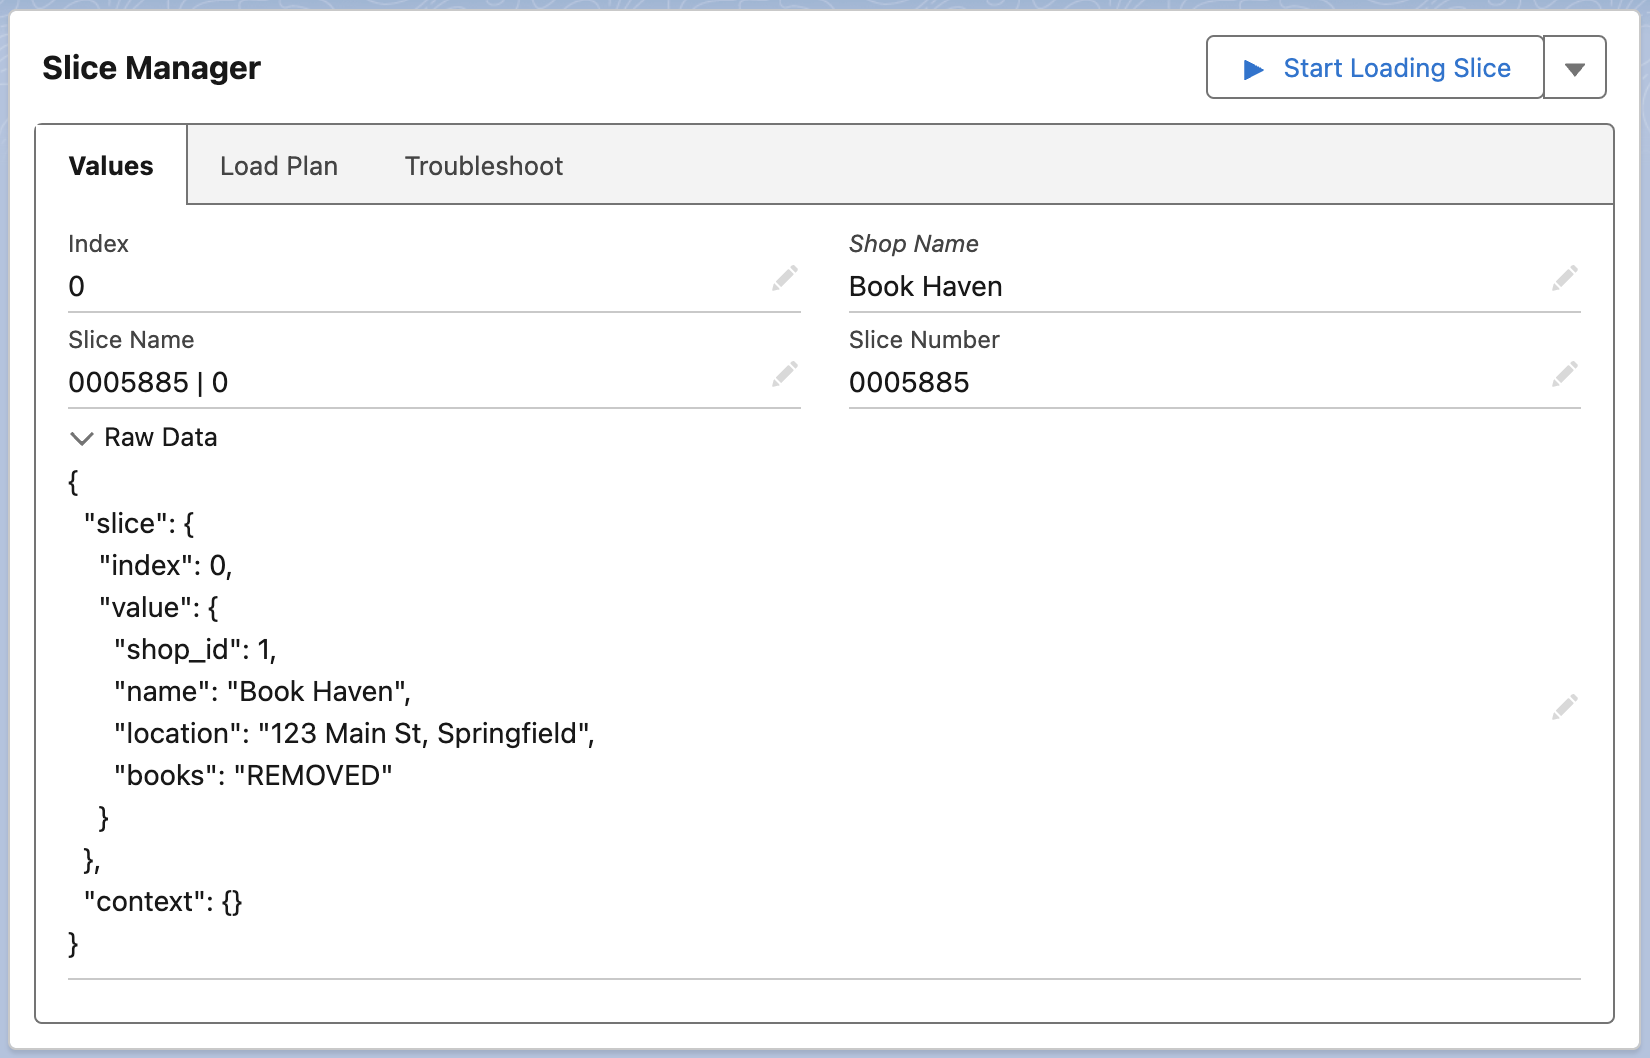Click the downward arrow next to Start Loading Slice
This screenshot has width=1650, height=1058.
tap(1574, 68)
